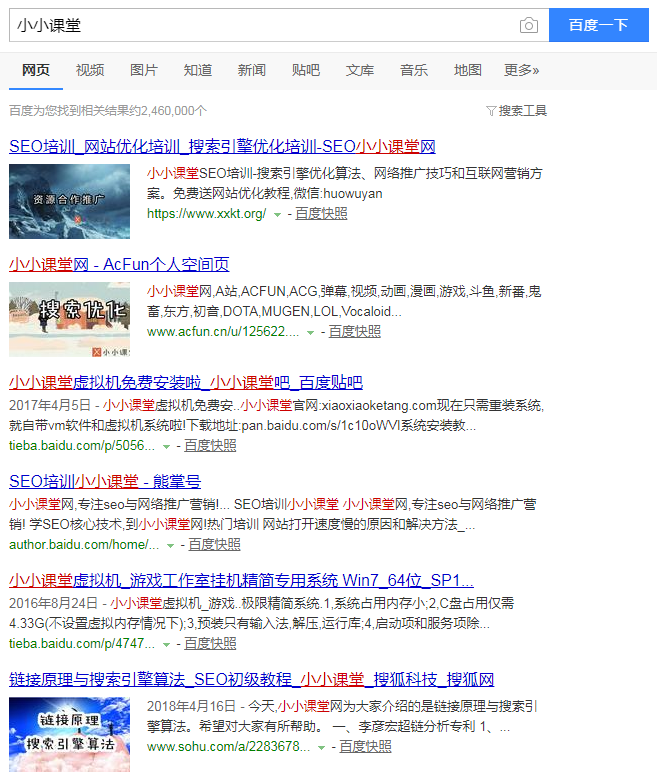
Task: Expand dropdown arrow next to acfun.cn URL
Action: coord(311,333)
